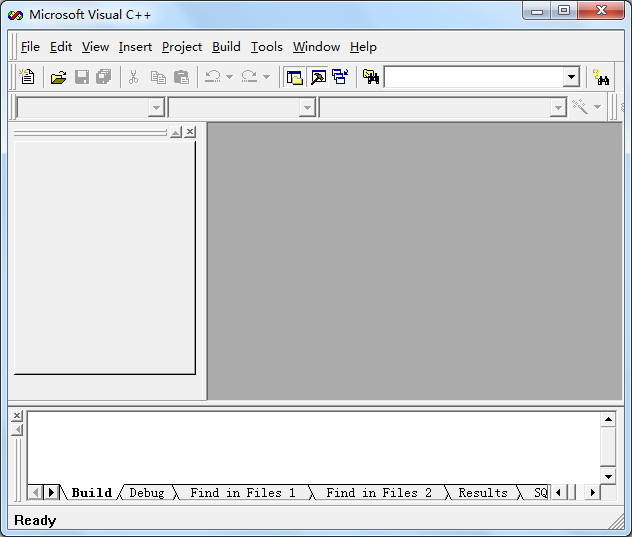Image resolution: width=632 pixels, height=537 pixels.
Task: Open the Redo history dropdown arrow
Action: coord(266,77)
